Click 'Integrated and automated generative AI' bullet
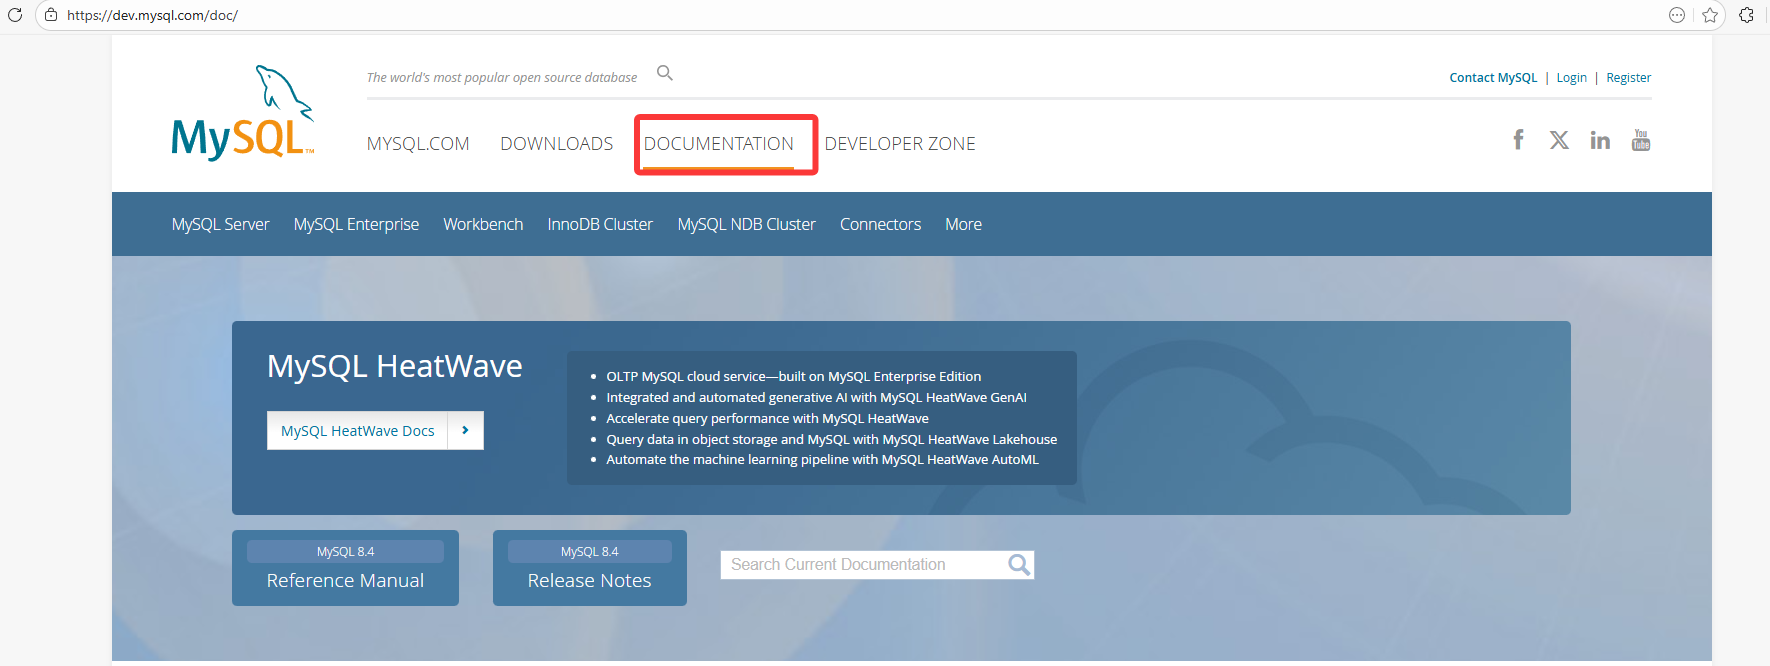 816,398
